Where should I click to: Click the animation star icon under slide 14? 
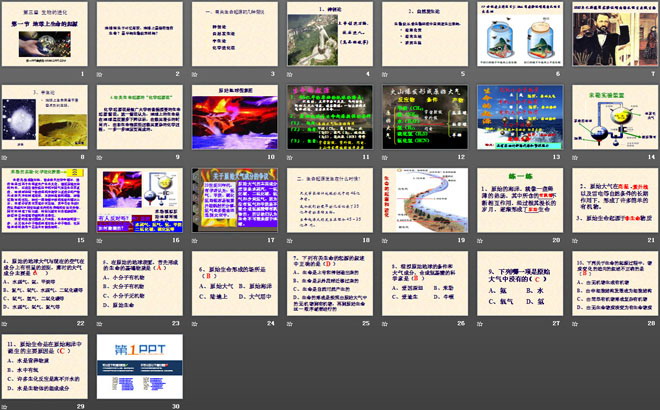click(x=575, y=157)
